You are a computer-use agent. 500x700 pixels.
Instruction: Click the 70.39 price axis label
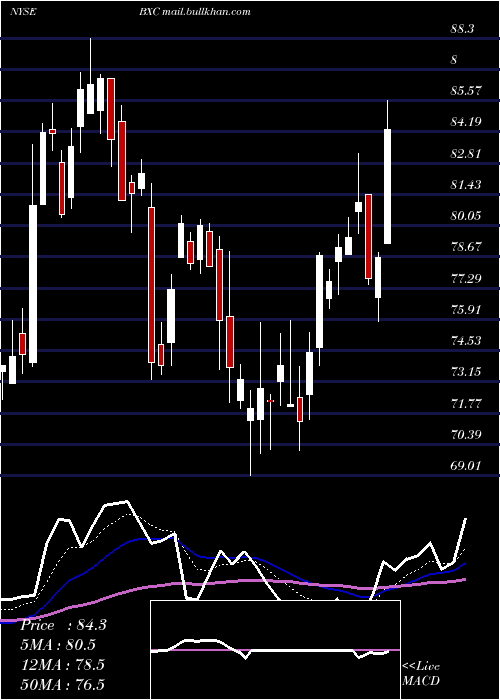point(467,434)
